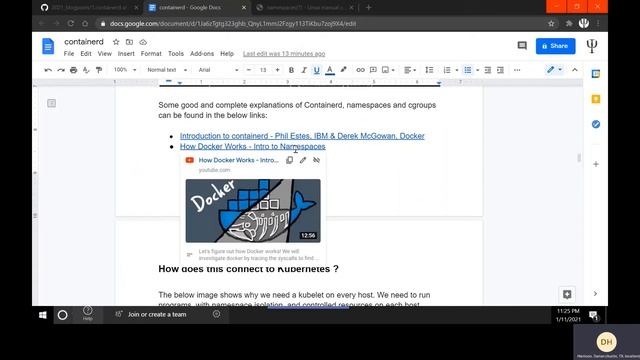This screenshot has width=640, height=360.
Task: Show the document outline icon
Action: [51, 103]
